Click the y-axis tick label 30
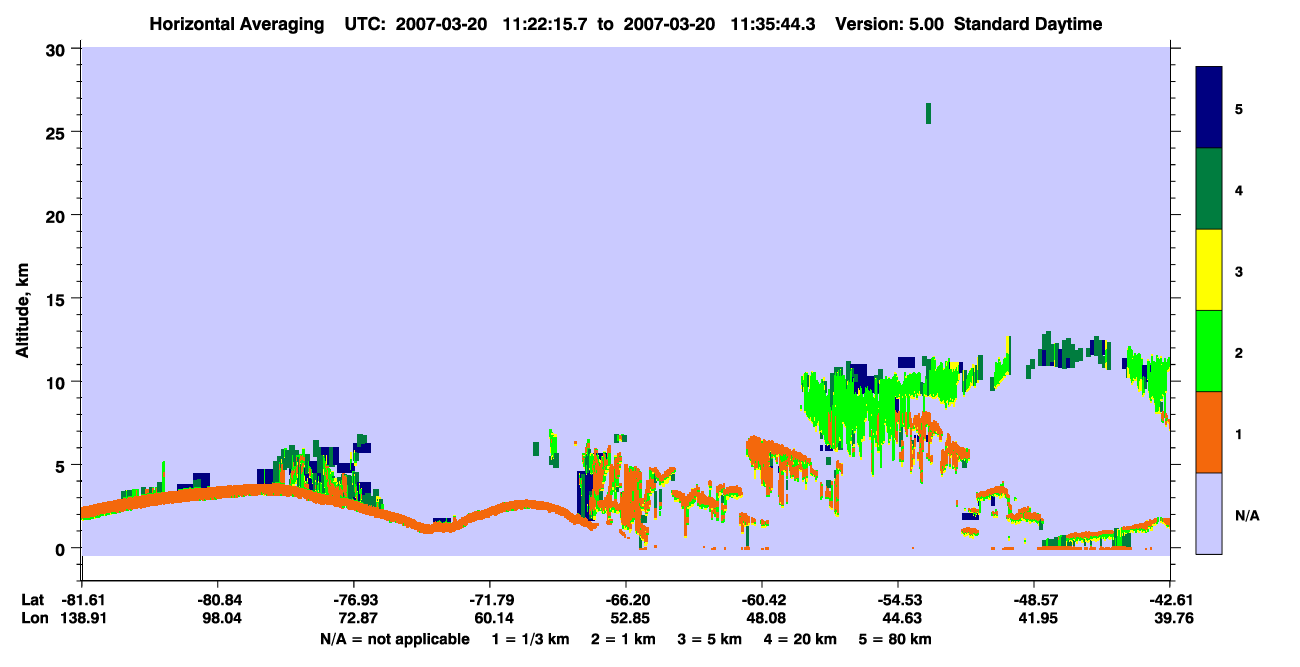This screenshot has width=1300, height=667. click(x=58, y=49)
